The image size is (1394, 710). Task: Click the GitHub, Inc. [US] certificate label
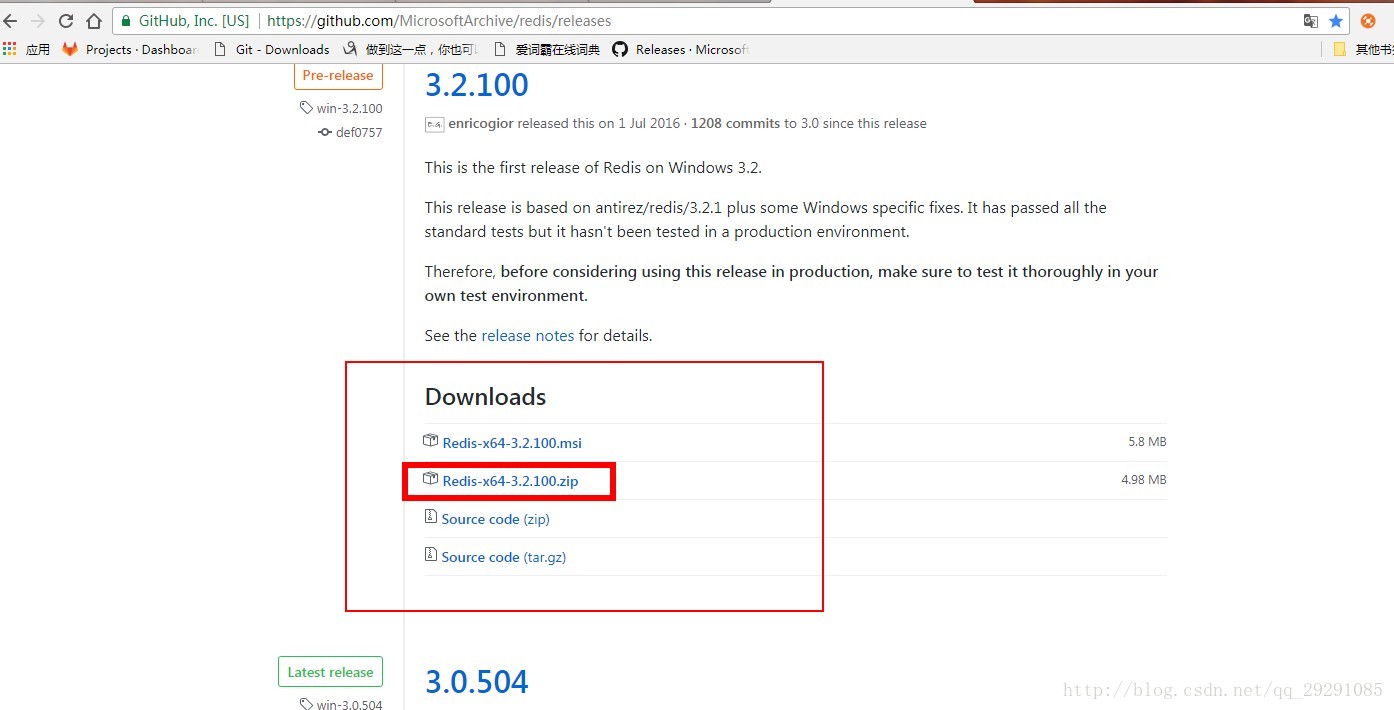194,20
